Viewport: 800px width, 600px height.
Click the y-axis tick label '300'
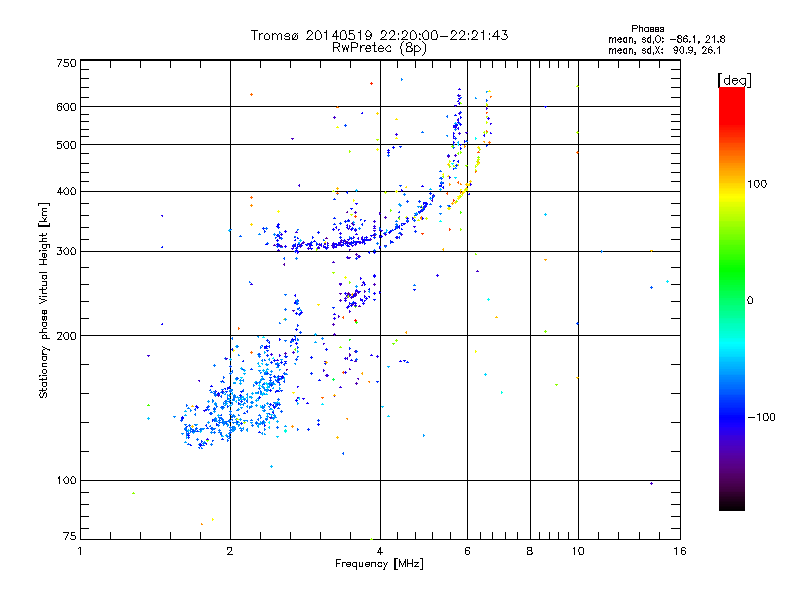pos(67,252)
